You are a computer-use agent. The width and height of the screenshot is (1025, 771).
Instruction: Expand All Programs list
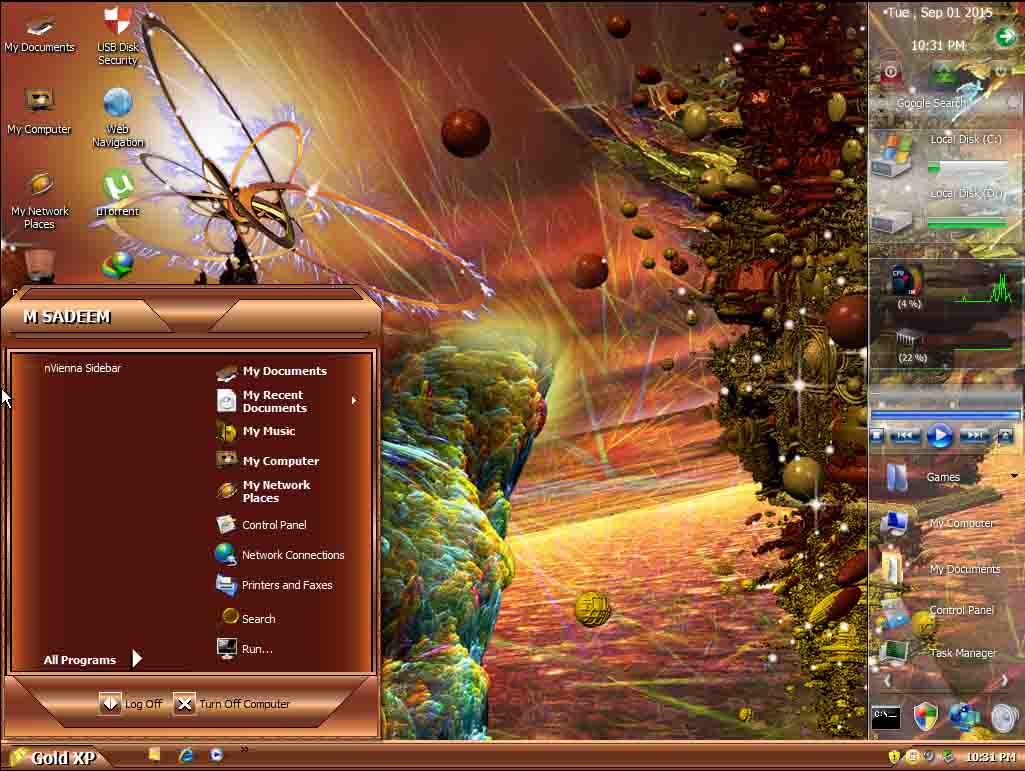click(x=92, y=659)
